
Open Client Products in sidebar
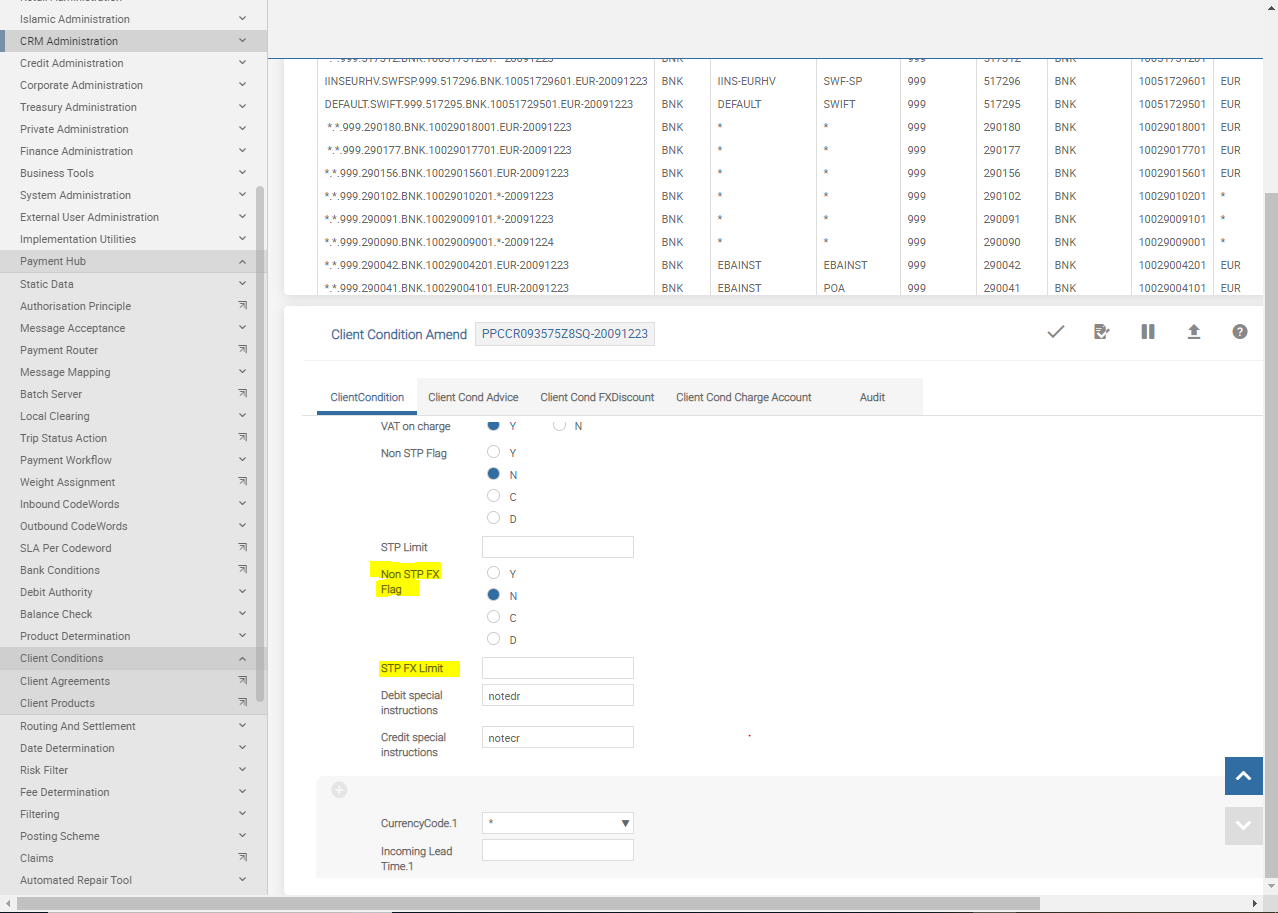[57, 703]
